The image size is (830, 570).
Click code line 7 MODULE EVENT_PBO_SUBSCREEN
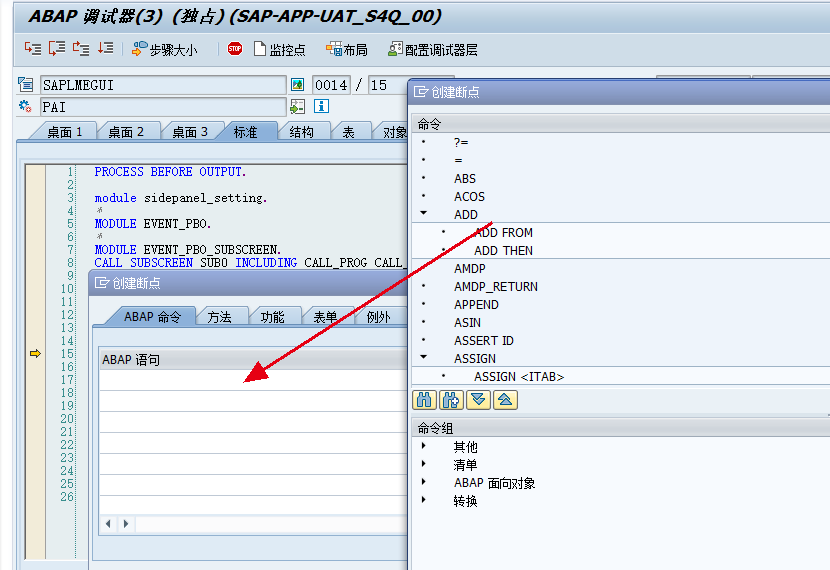[x=187, y=249]
